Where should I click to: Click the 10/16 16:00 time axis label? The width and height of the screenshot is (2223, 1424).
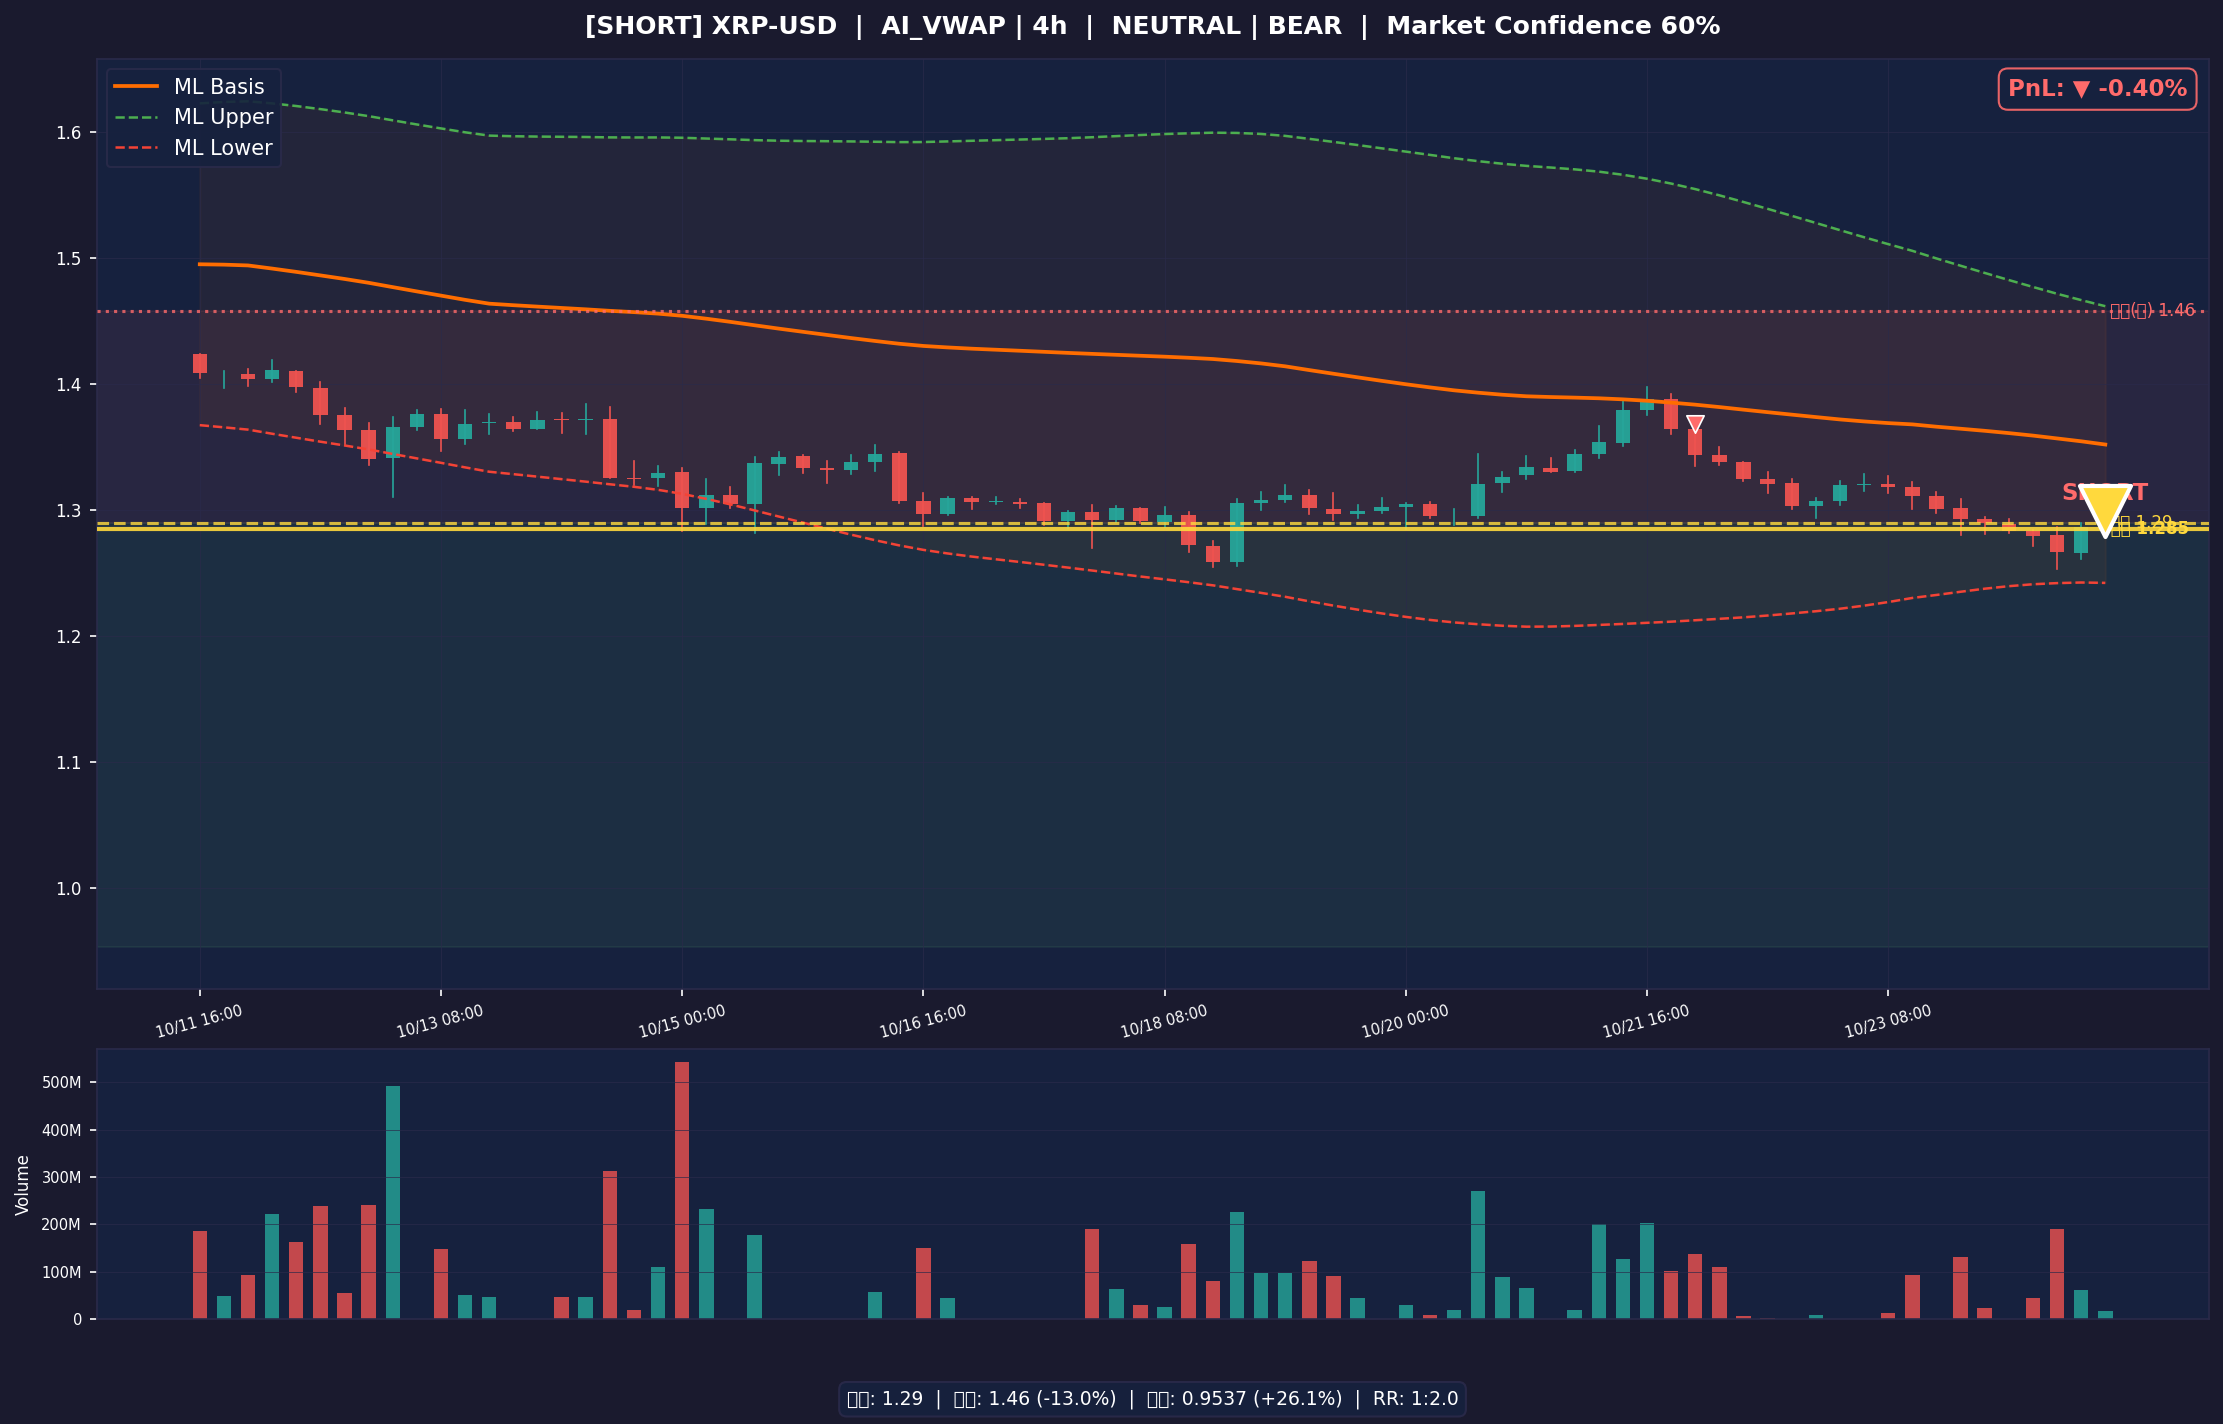[x=923, y=1022]
